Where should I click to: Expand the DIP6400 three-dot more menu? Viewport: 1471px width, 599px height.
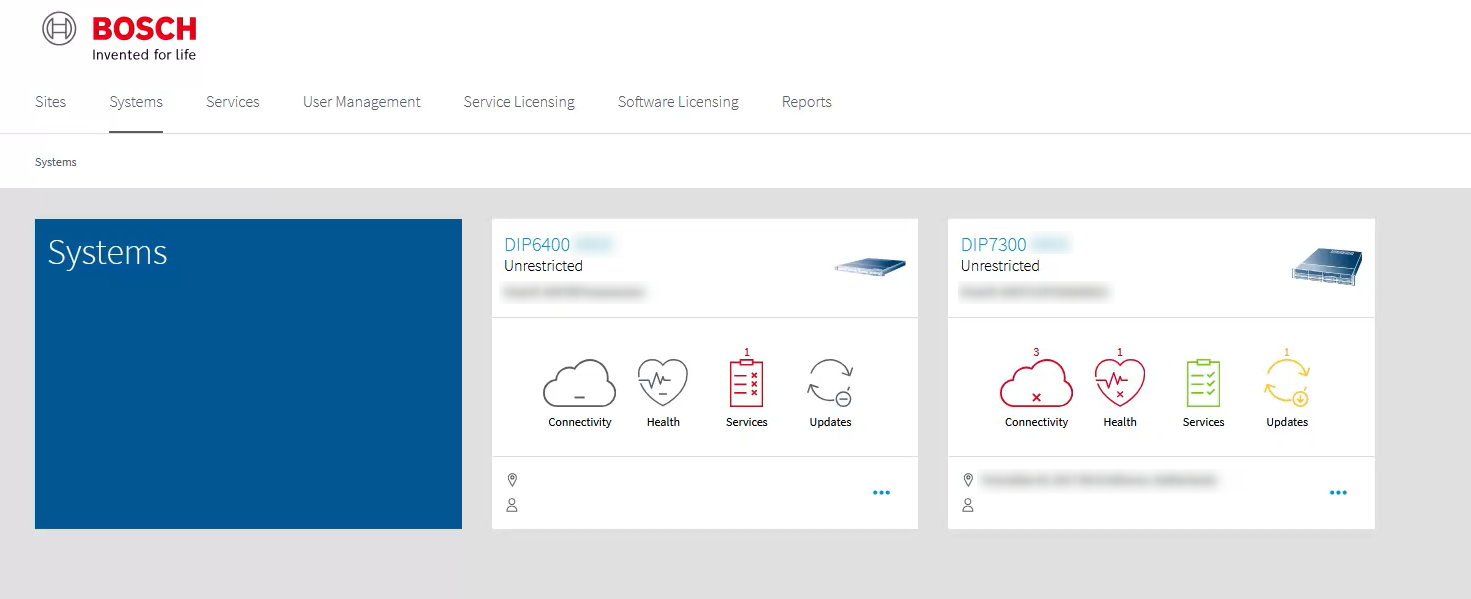[881, 493]
